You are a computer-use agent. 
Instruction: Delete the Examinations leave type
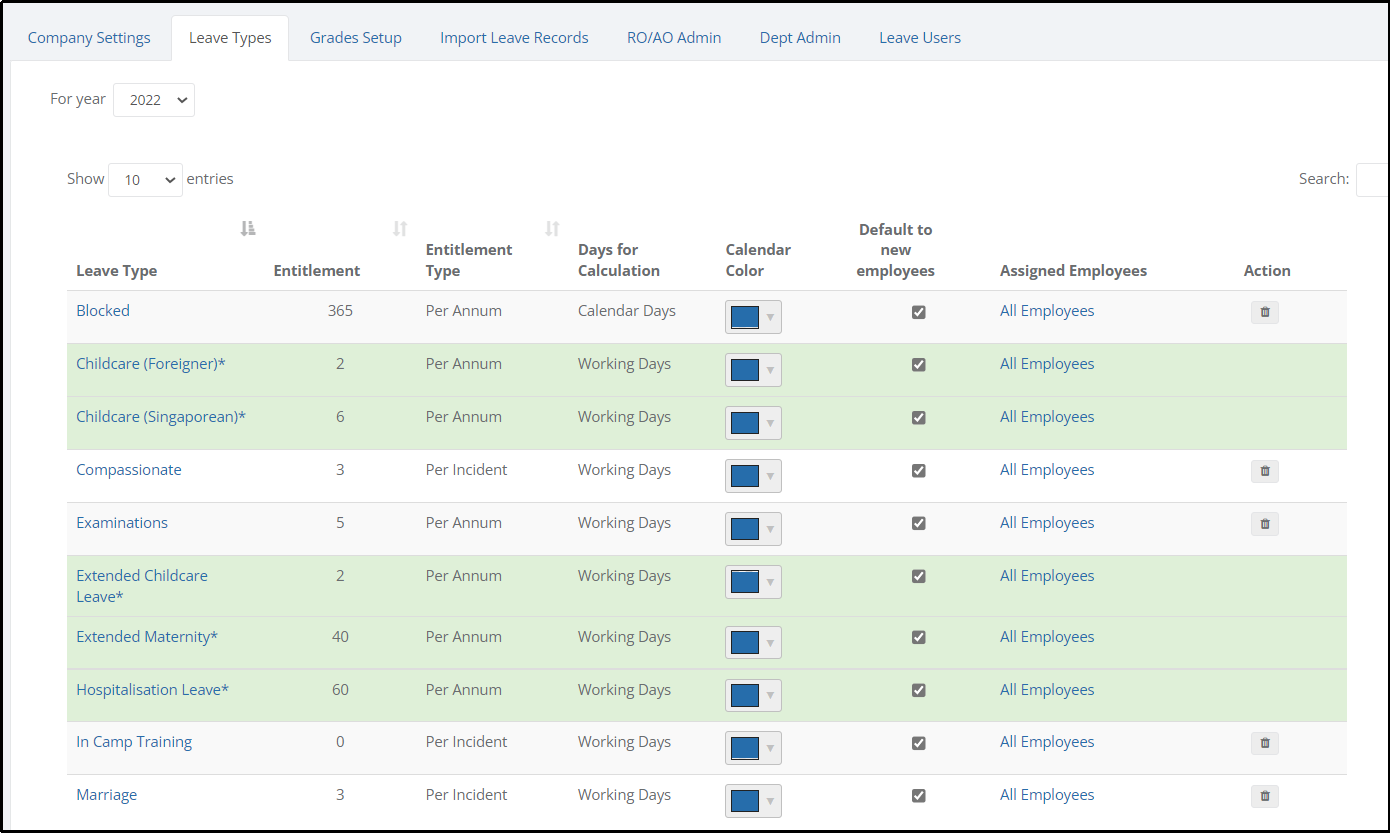click(1264, 524)
